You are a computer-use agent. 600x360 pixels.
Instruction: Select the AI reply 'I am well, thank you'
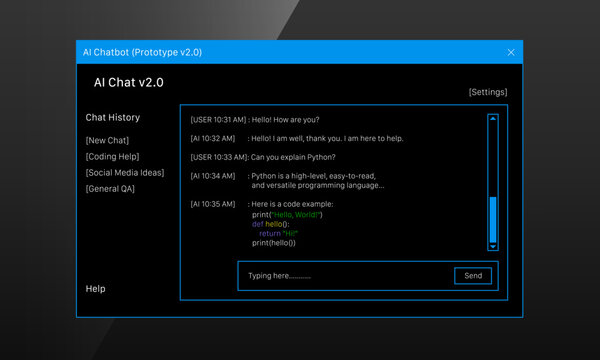tap(307, 138)
